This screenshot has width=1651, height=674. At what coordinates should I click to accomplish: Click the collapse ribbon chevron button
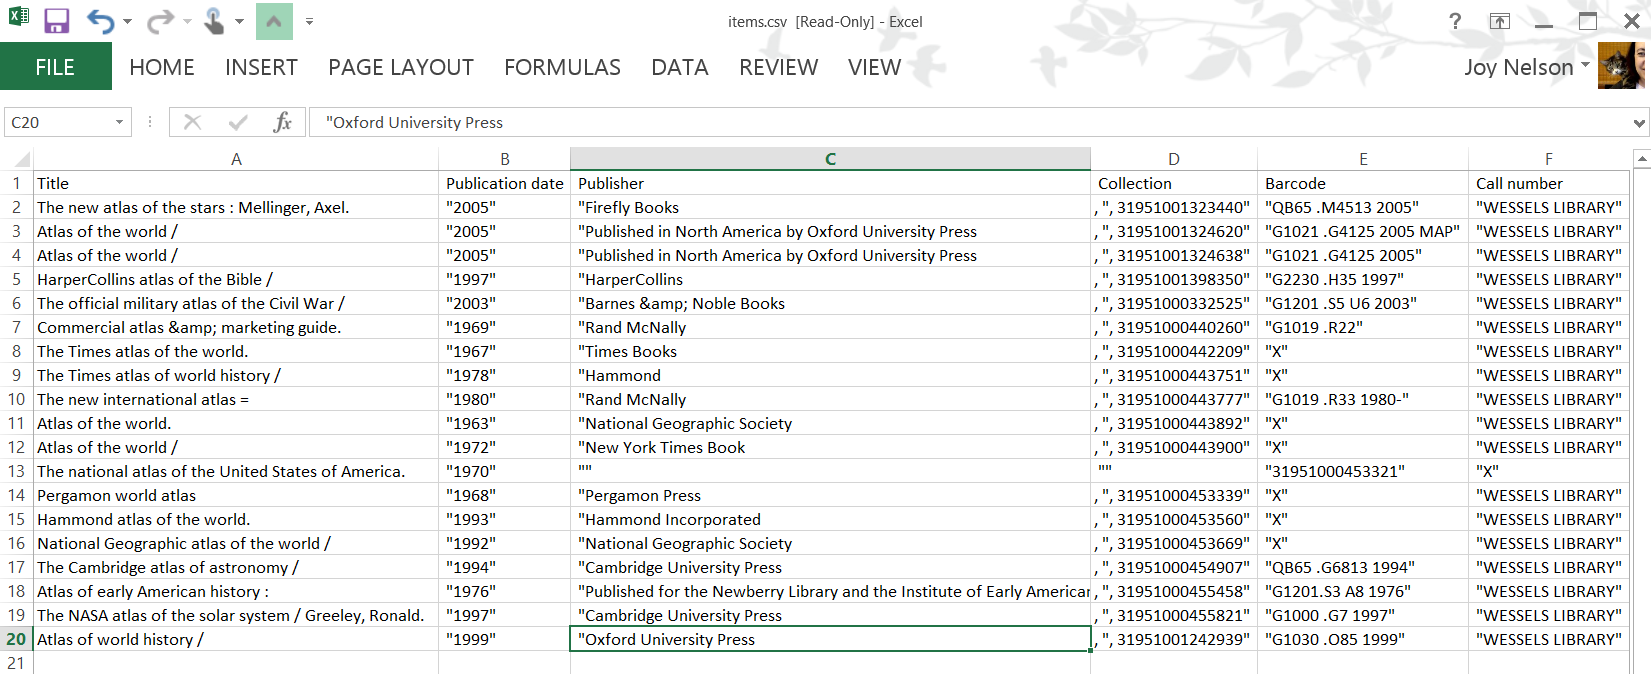tap(274, 21)
